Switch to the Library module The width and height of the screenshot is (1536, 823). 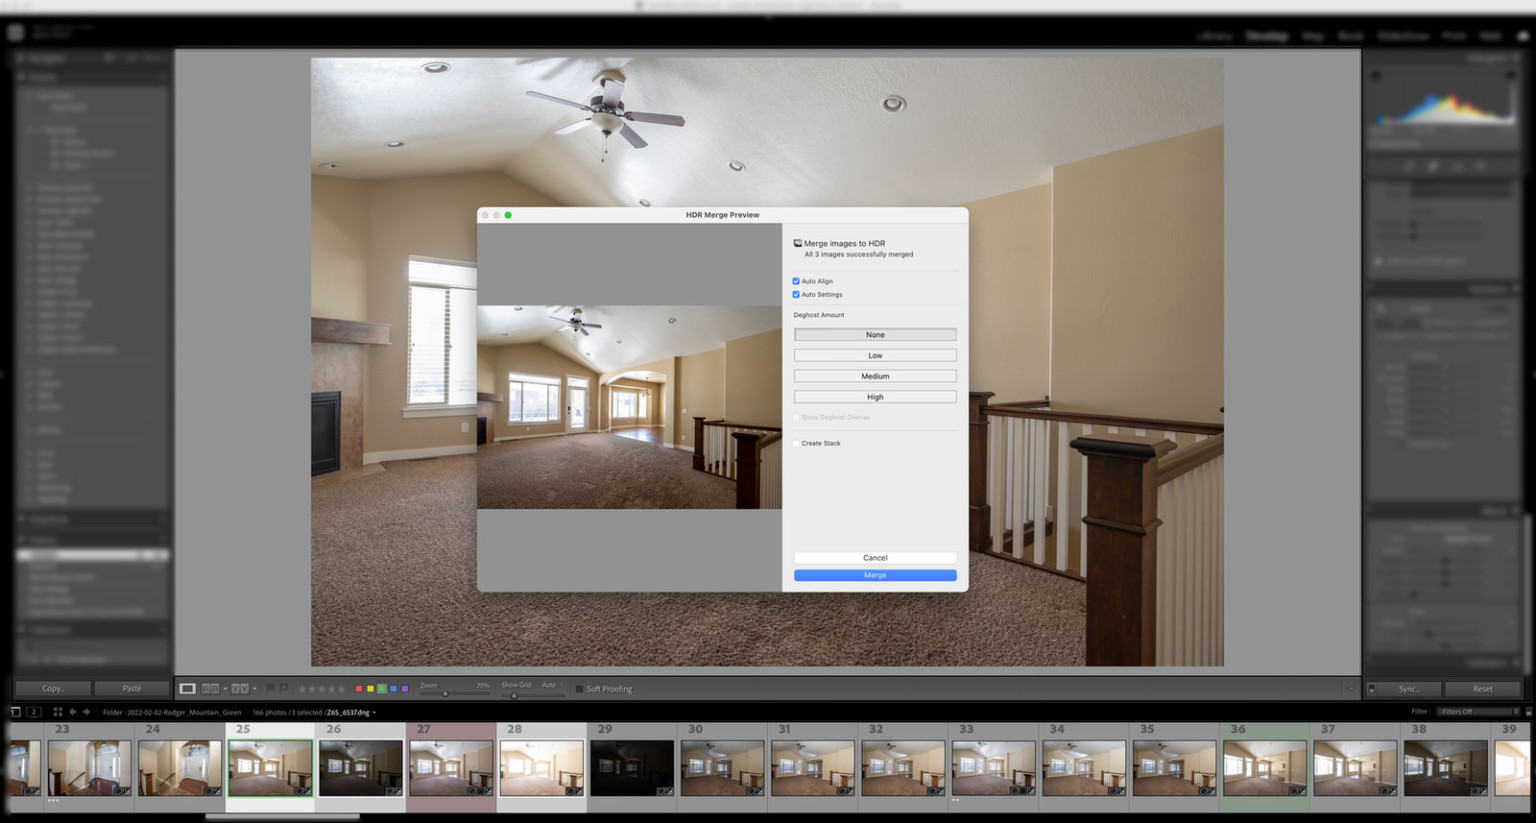click(1213, 35)
